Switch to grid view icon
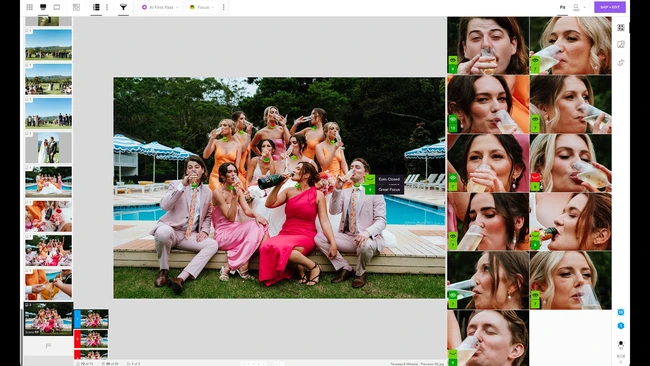The image size is (650, 366). [30, 7]
